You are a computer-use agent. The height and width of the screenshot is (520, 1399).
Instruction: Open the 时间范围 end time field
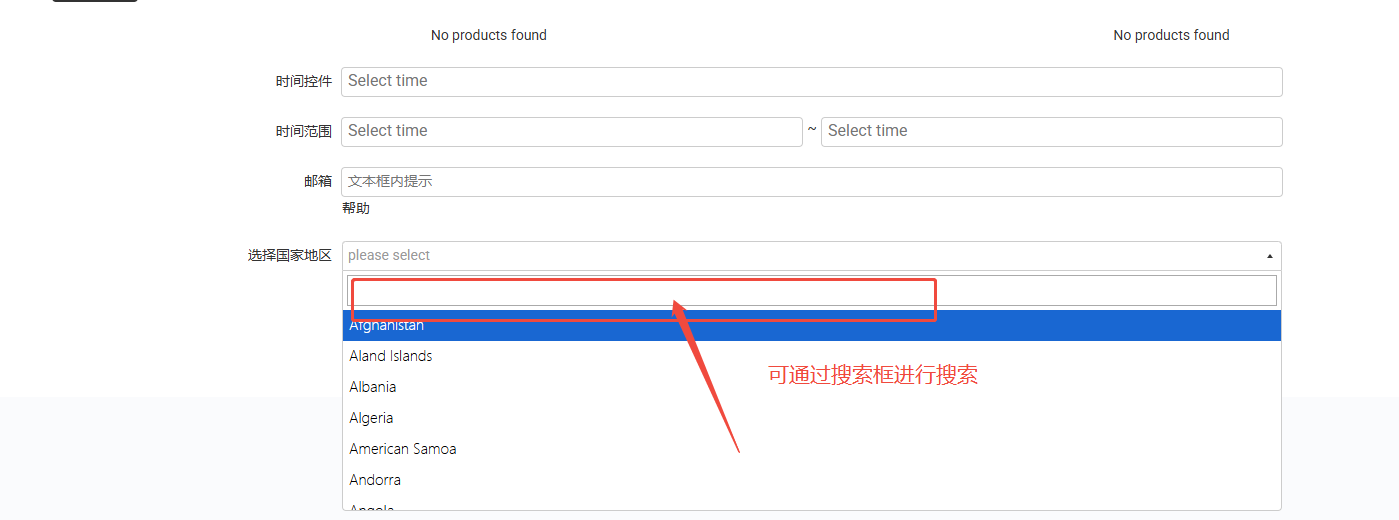point(1051,132)
